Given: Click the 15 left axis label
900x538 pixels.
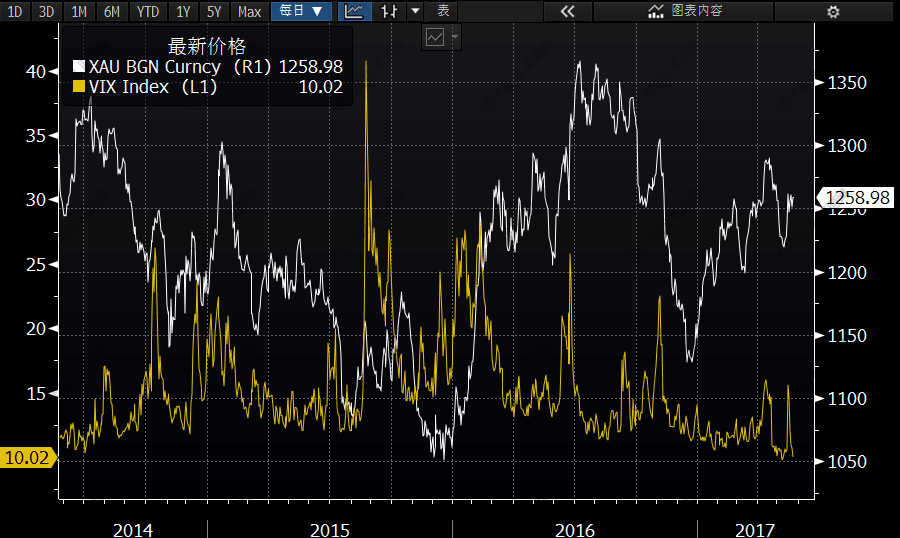Looking at the screenshot, I should 36,393.
